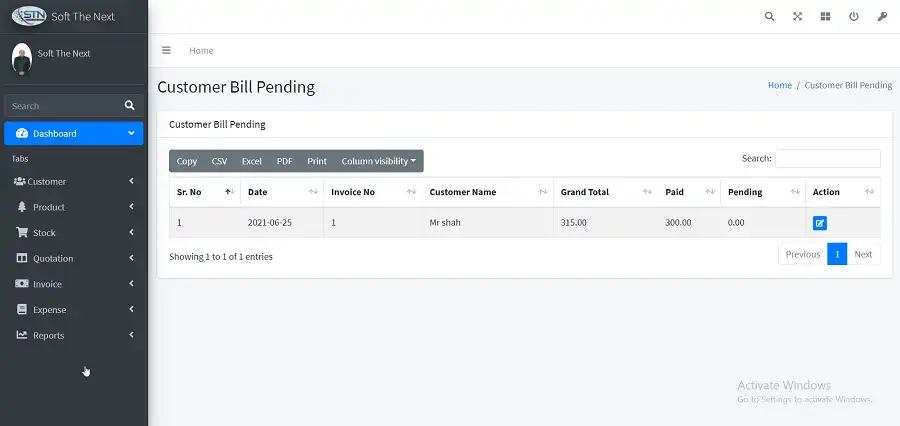Expand the Reports sidebar menu

pyautogui.click(x=73, y=336)
